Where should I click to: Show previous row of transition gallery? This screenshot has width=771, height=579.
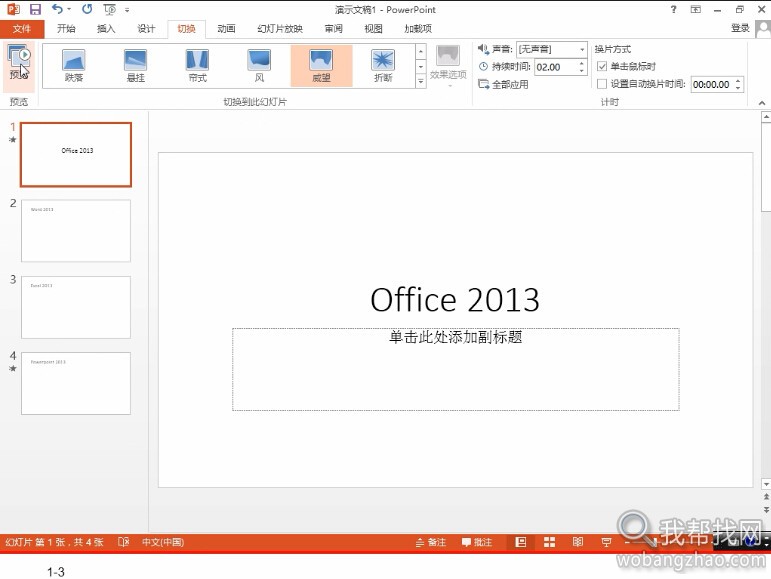[x=421, y=51]
